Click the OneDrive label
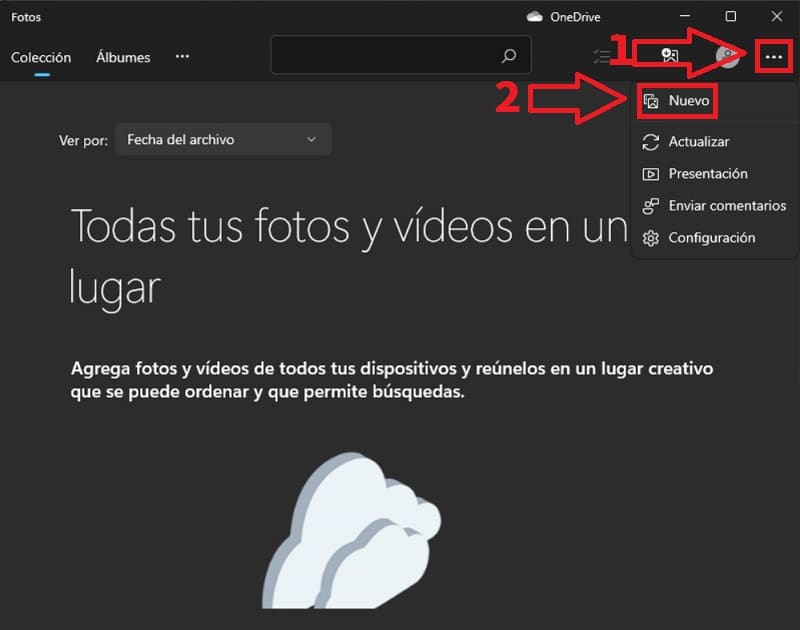 [575, 17]
